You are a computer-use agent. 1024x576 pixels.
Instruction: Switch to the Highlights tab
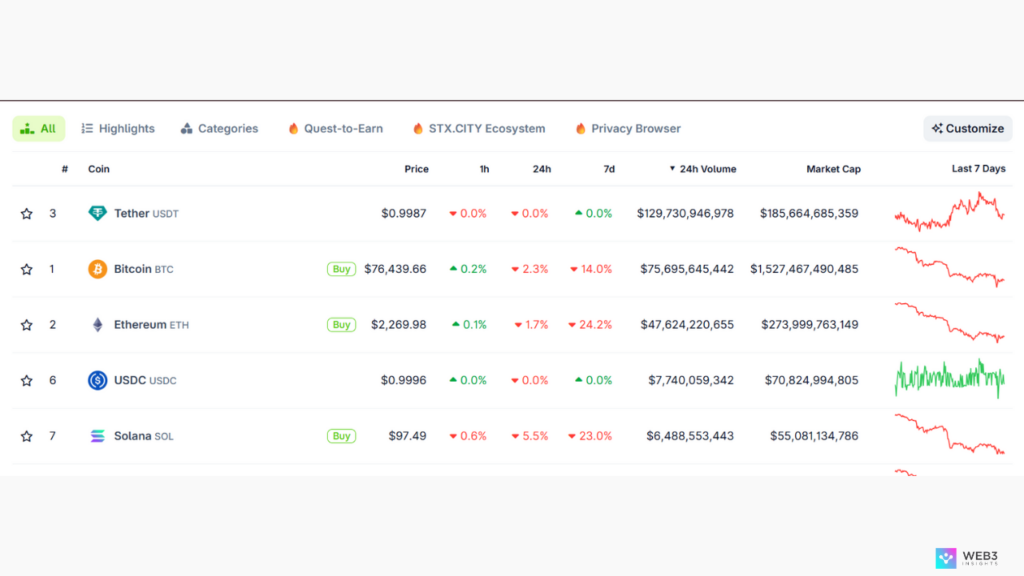point(118,129)
